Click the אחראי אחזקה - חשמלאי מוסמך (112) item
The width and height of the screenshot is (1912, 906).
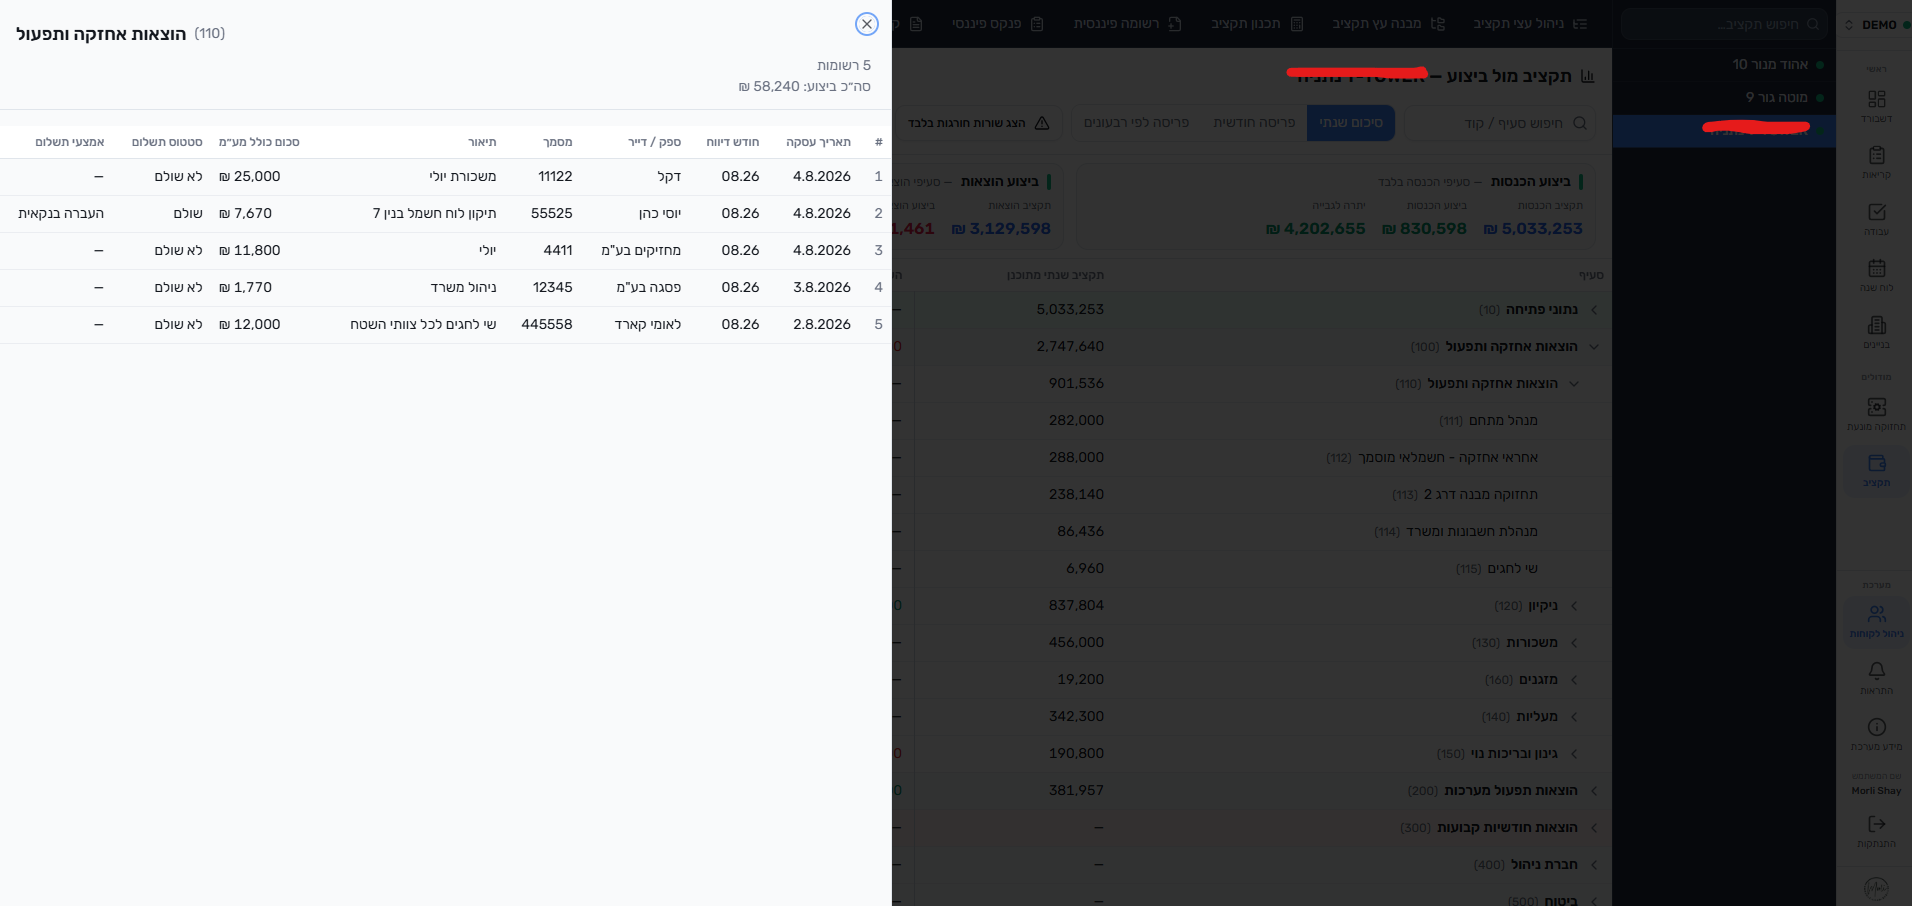[x=1432, y=458]
